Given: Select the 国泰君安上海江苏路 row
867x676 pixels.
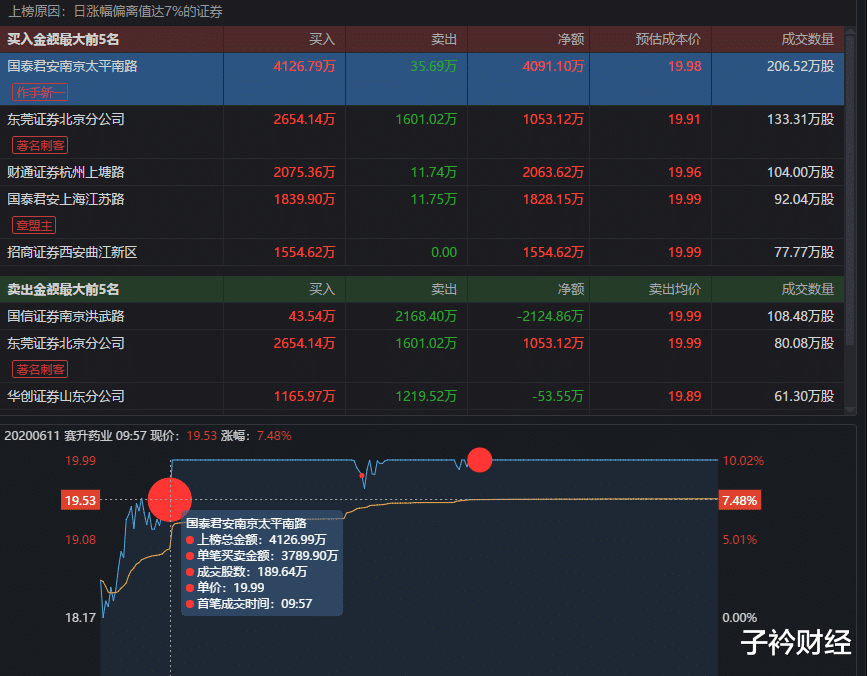Looking at the screenshot, I should [x=422, y=212].
